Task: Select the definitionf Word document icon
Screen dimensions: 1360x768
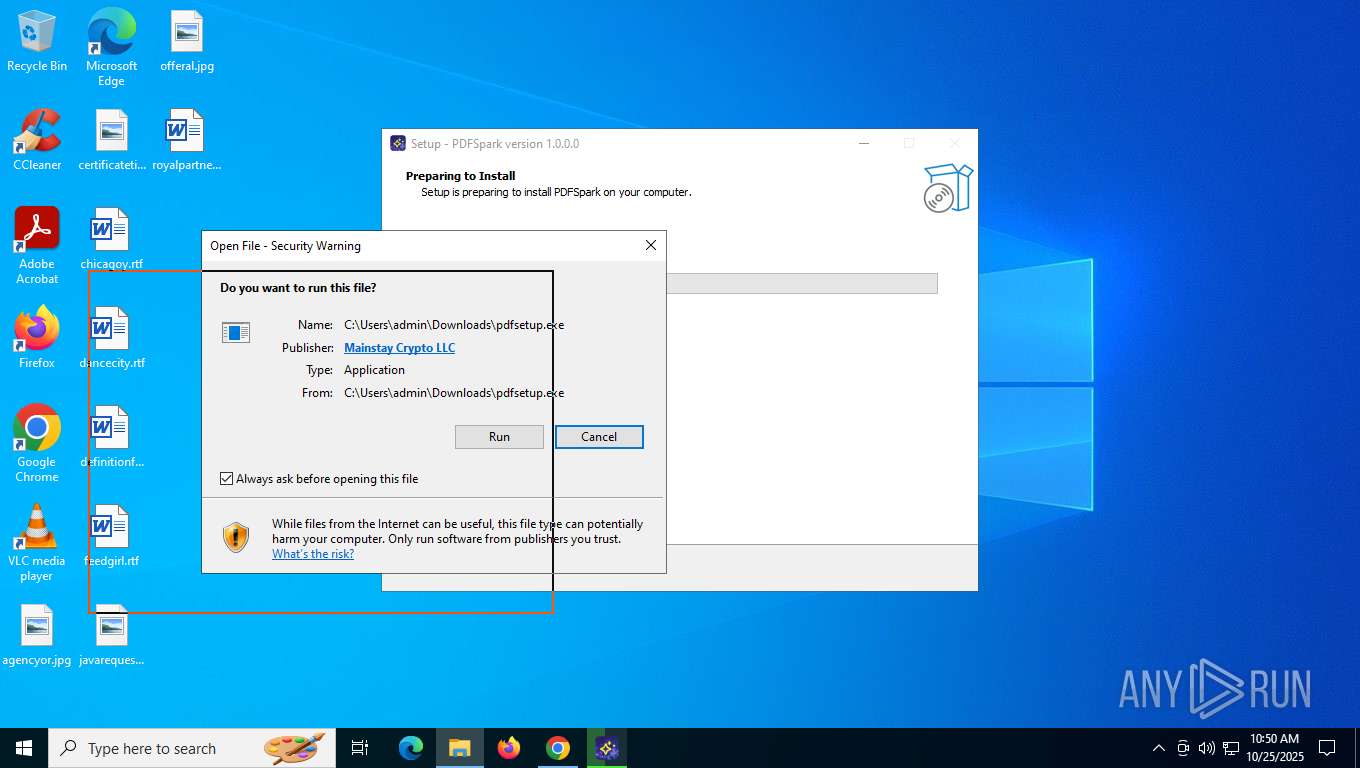Action: click(112, 437)
